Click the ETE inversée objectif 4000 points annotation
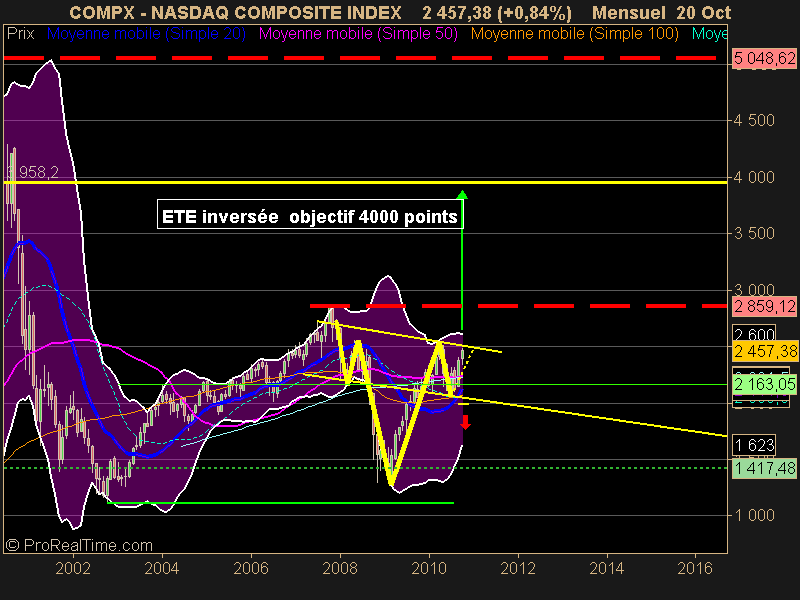 tap(310, 216)
